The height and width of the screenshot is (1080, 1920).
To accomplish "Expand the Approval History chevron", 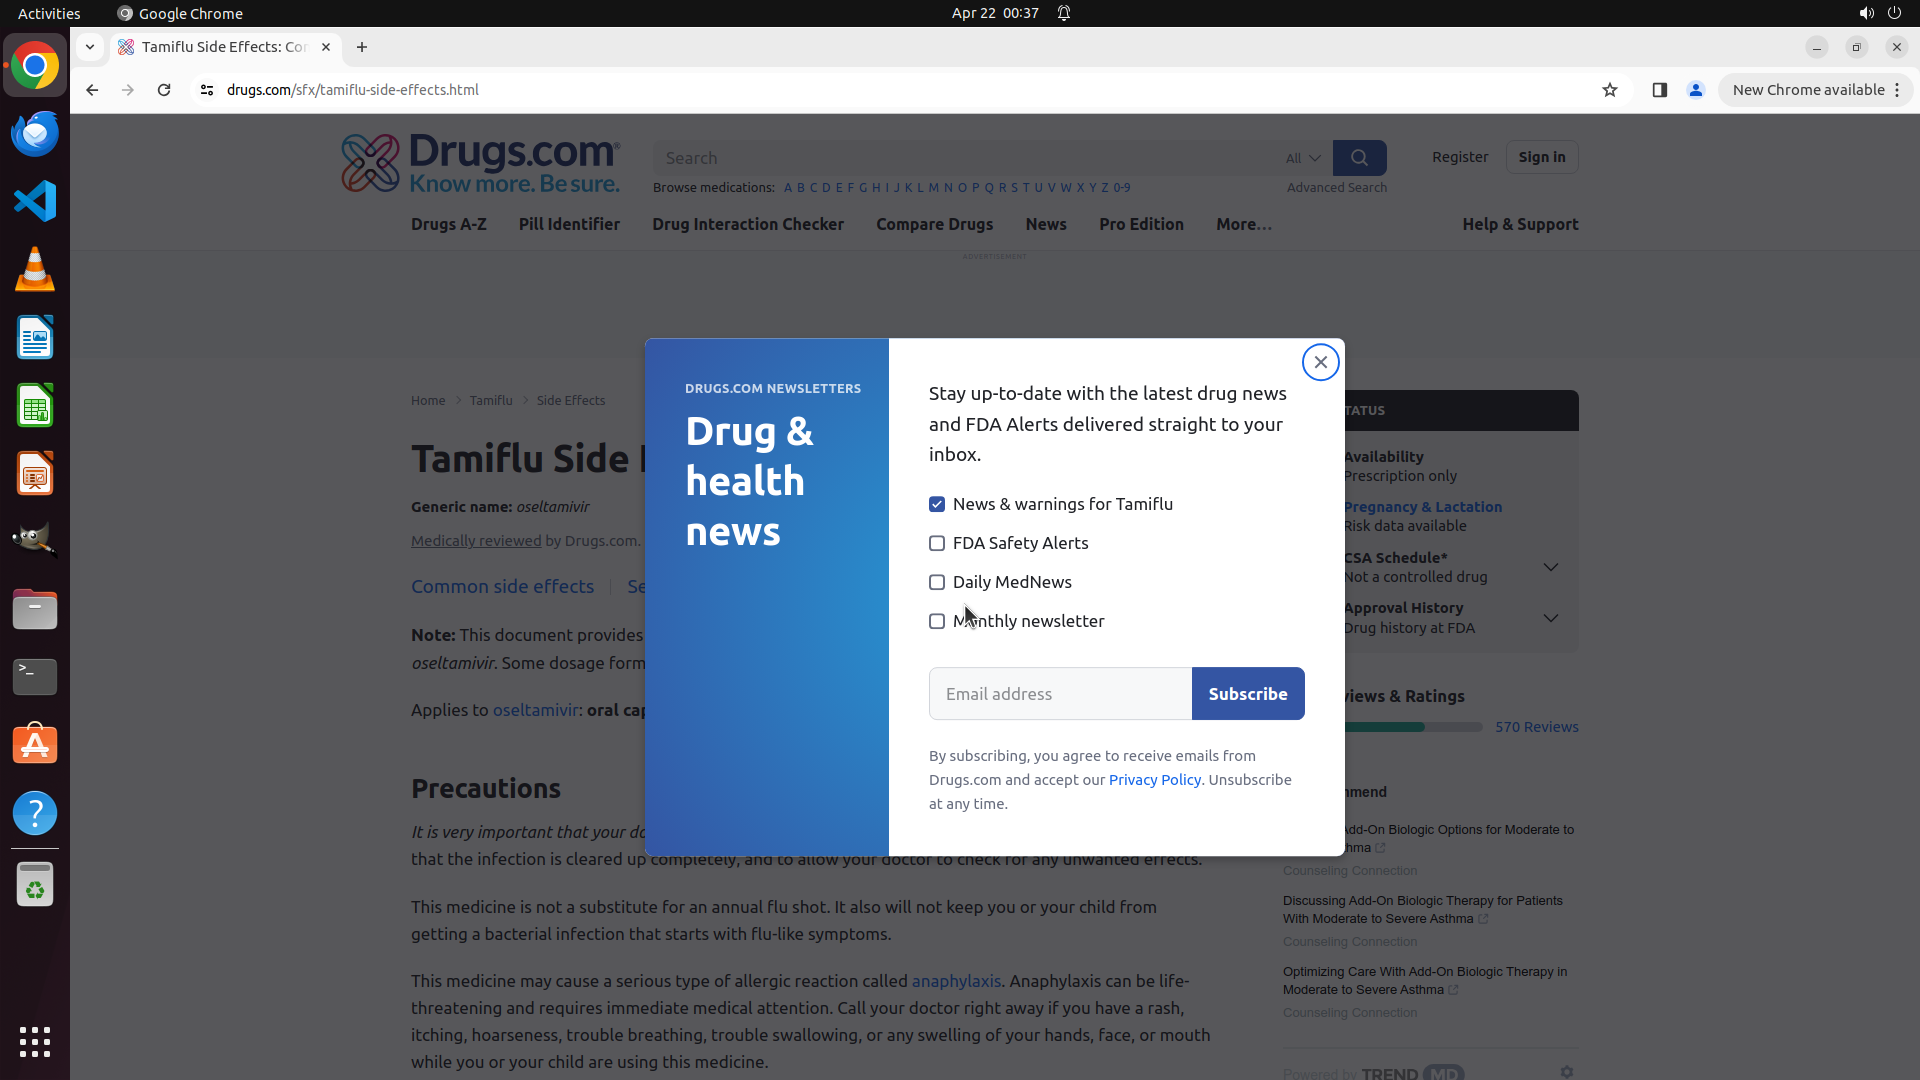I will 1550,618.
